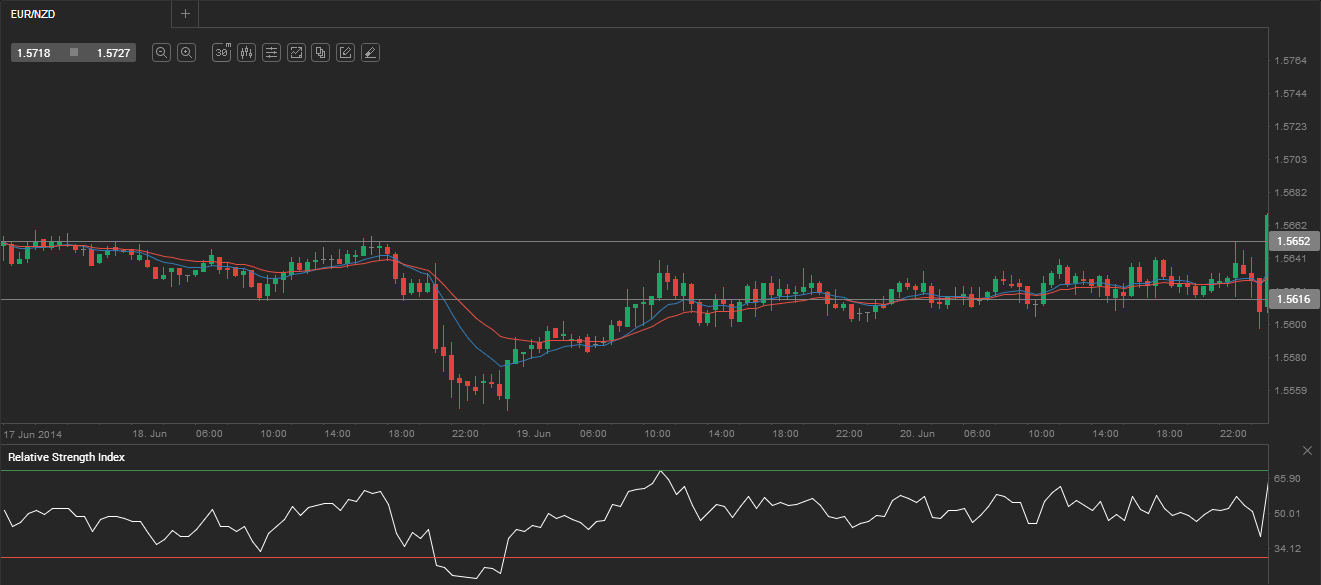Open the candlestick chart type menu
1321x585 pixels.
point(246,53)
